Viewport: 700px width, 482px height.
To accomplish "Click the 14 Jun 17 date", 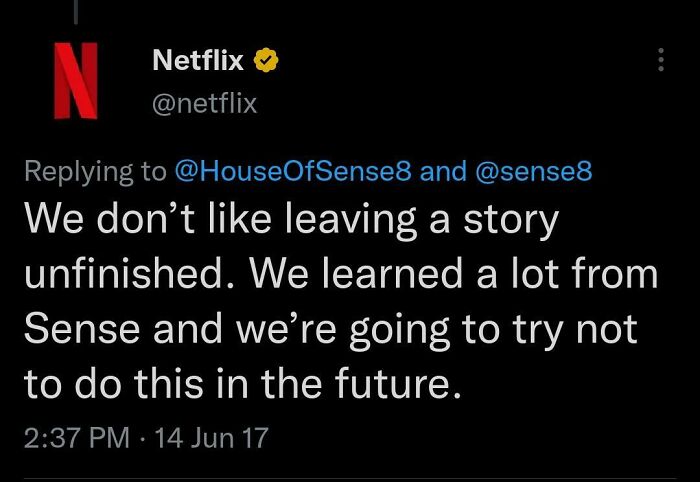I will [208, 437].
